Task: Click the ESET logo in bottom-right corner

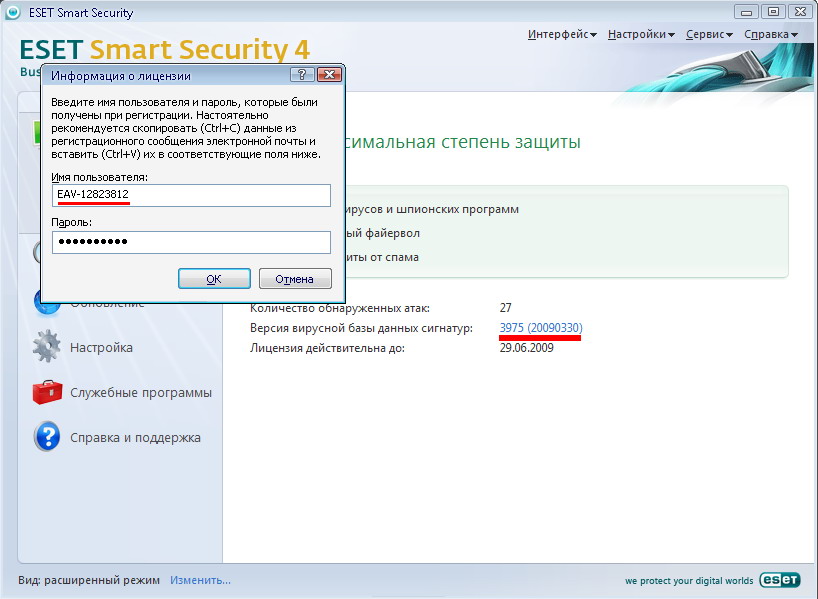Action: (779, 580)
